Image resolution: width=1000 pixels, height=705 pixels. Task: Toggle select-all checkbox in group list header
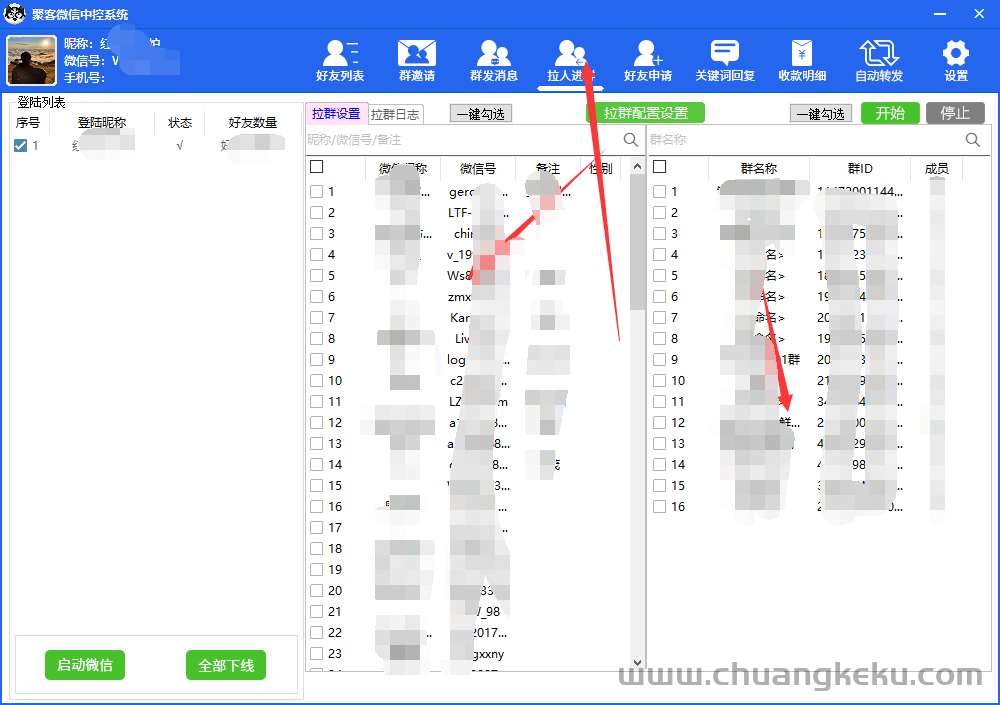point(659,167)
